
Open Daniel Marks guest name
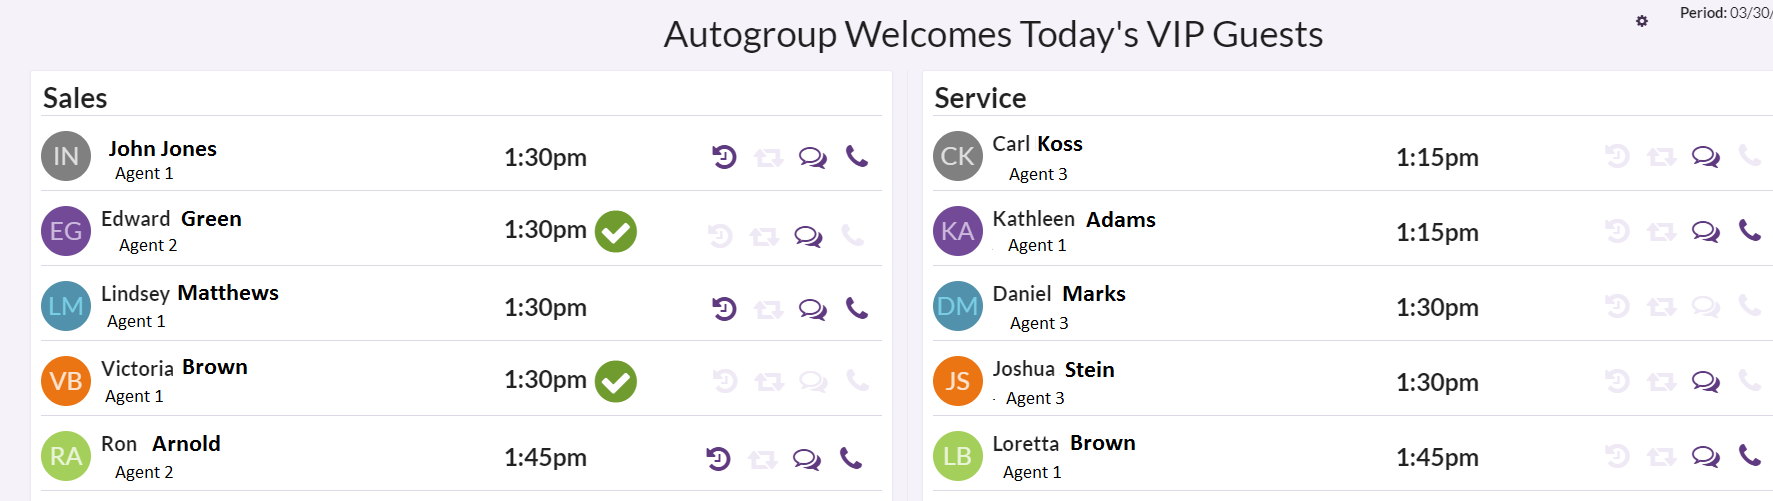1059,294
